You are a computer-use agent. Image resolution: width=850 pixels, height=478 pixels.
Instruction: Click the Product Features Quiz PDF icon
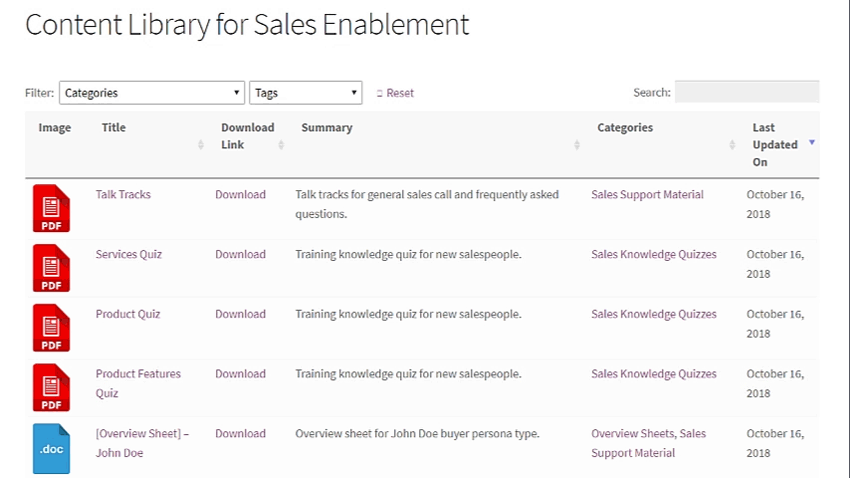click(51, 387)
